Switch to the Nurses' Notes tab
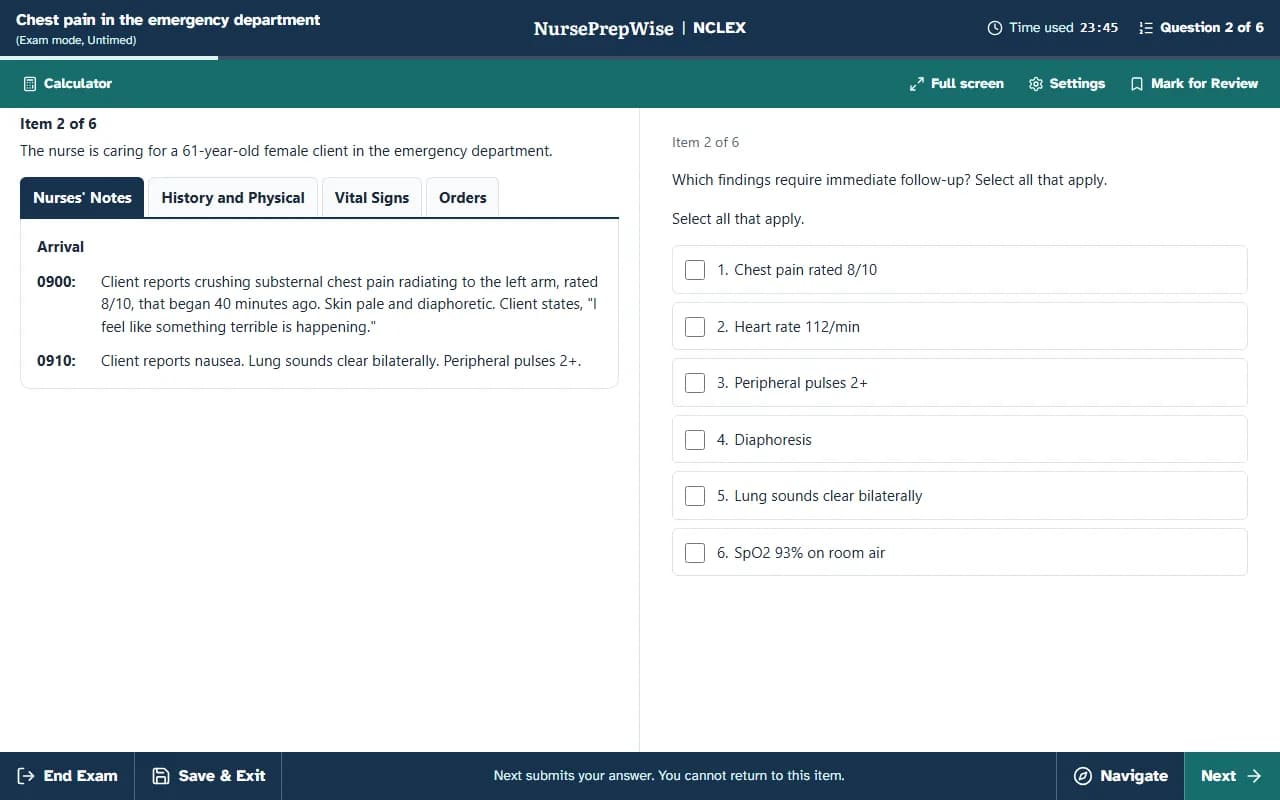1280x800 pixels. pos(82,198)
